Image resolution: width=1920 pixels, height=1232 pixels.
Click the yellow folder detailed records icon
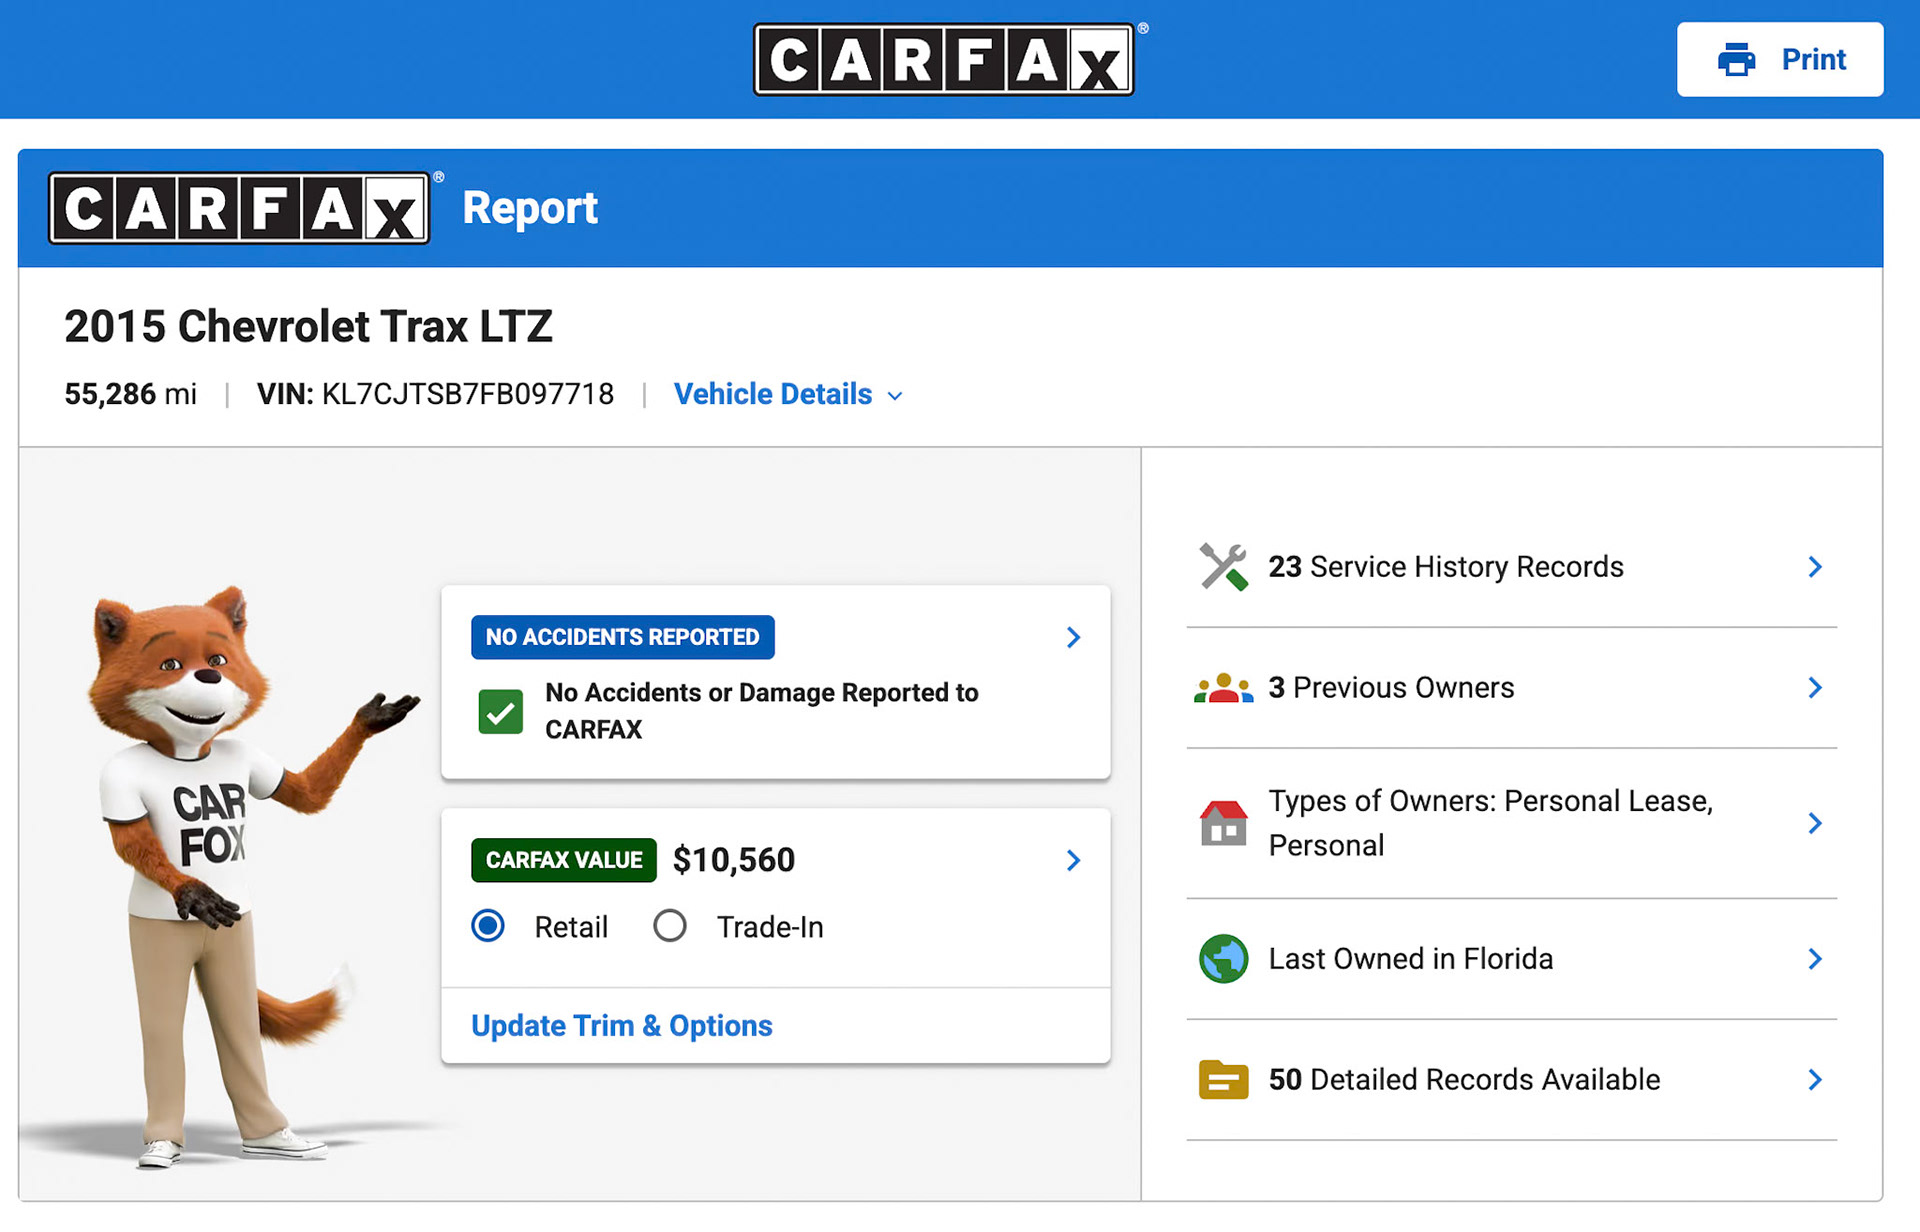pyautogui.click(x=1223, y=1080)
